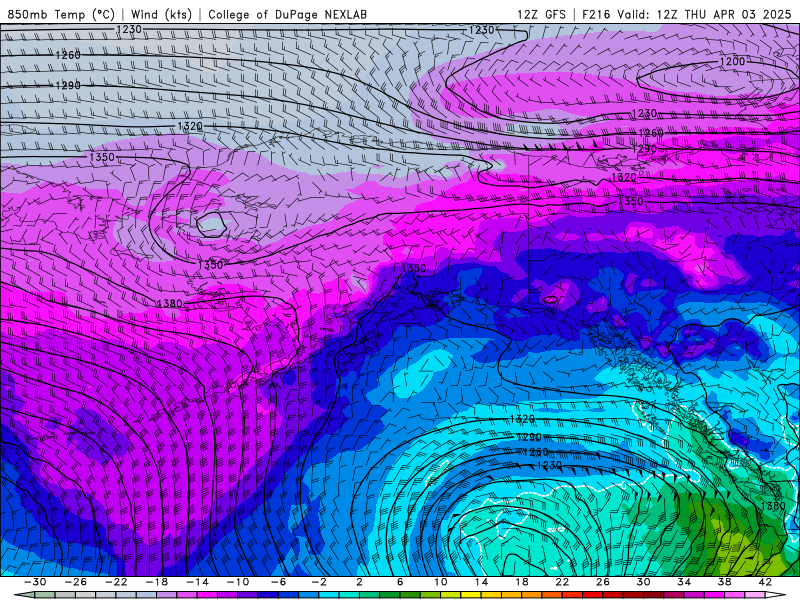800x600 pixels.
Task: Select the positive 14 color bar value
Action: point(481,582)
